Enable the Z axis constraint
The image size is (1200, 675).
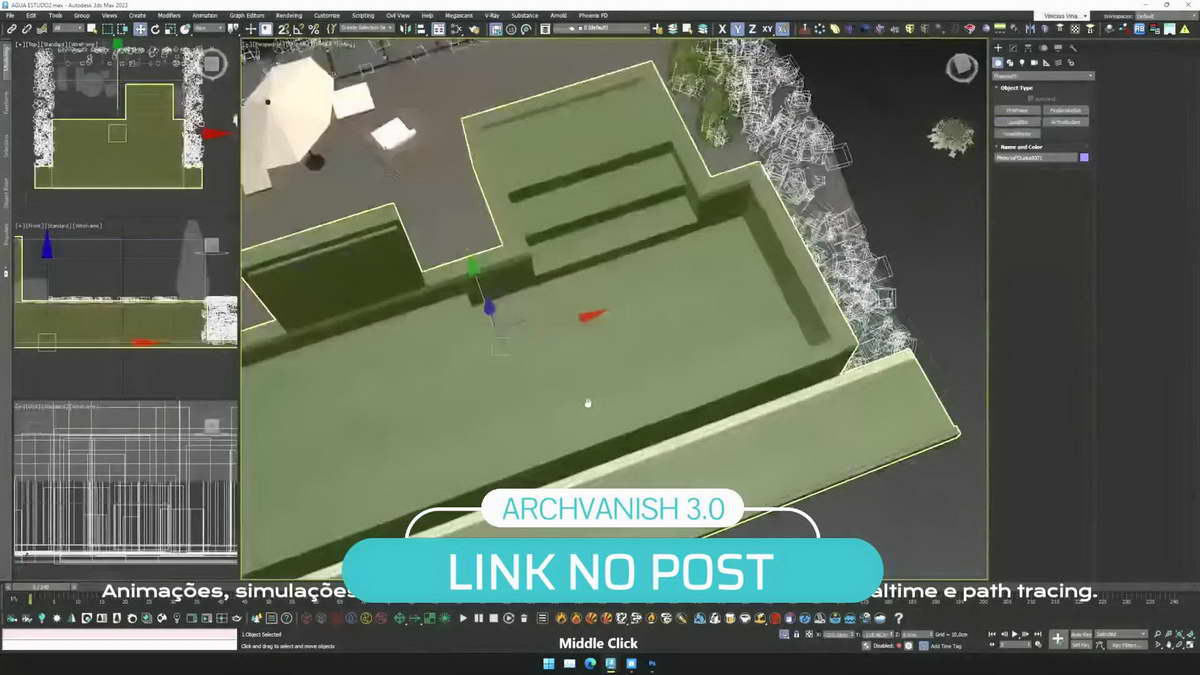[x=752, y=30]
